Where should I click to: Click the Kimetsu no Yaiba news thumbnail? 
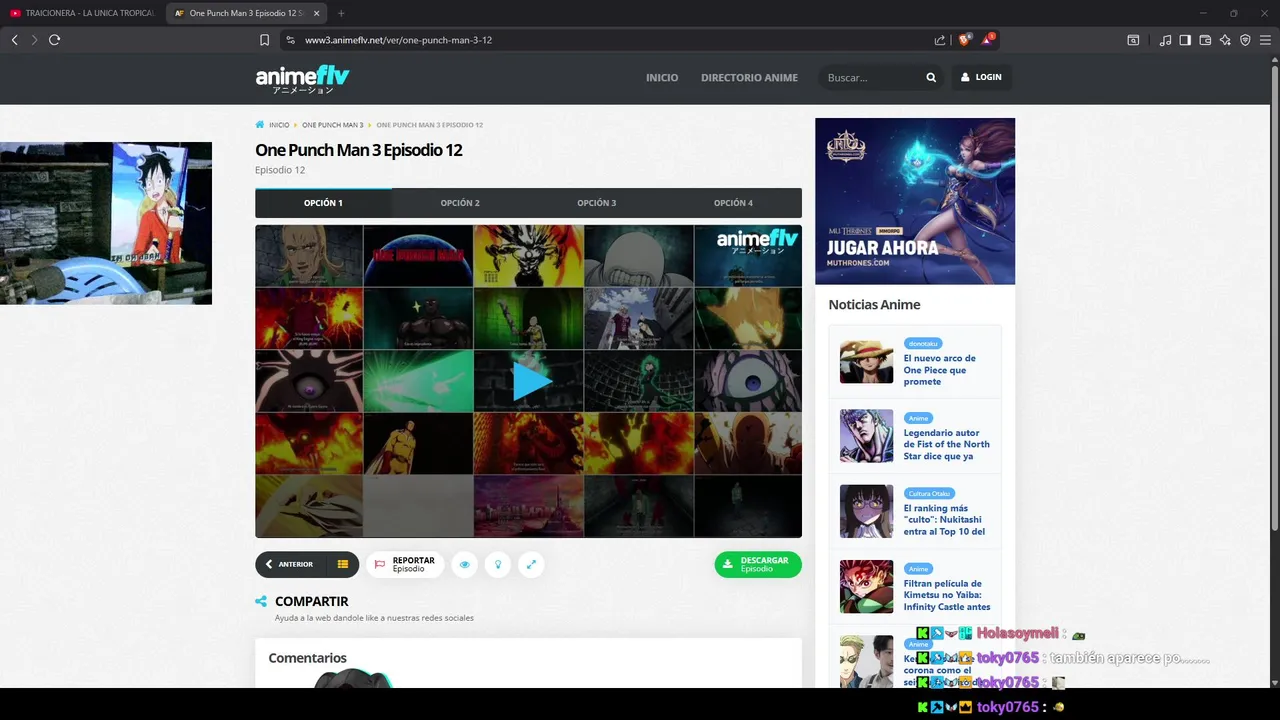(x=866, y=586)
